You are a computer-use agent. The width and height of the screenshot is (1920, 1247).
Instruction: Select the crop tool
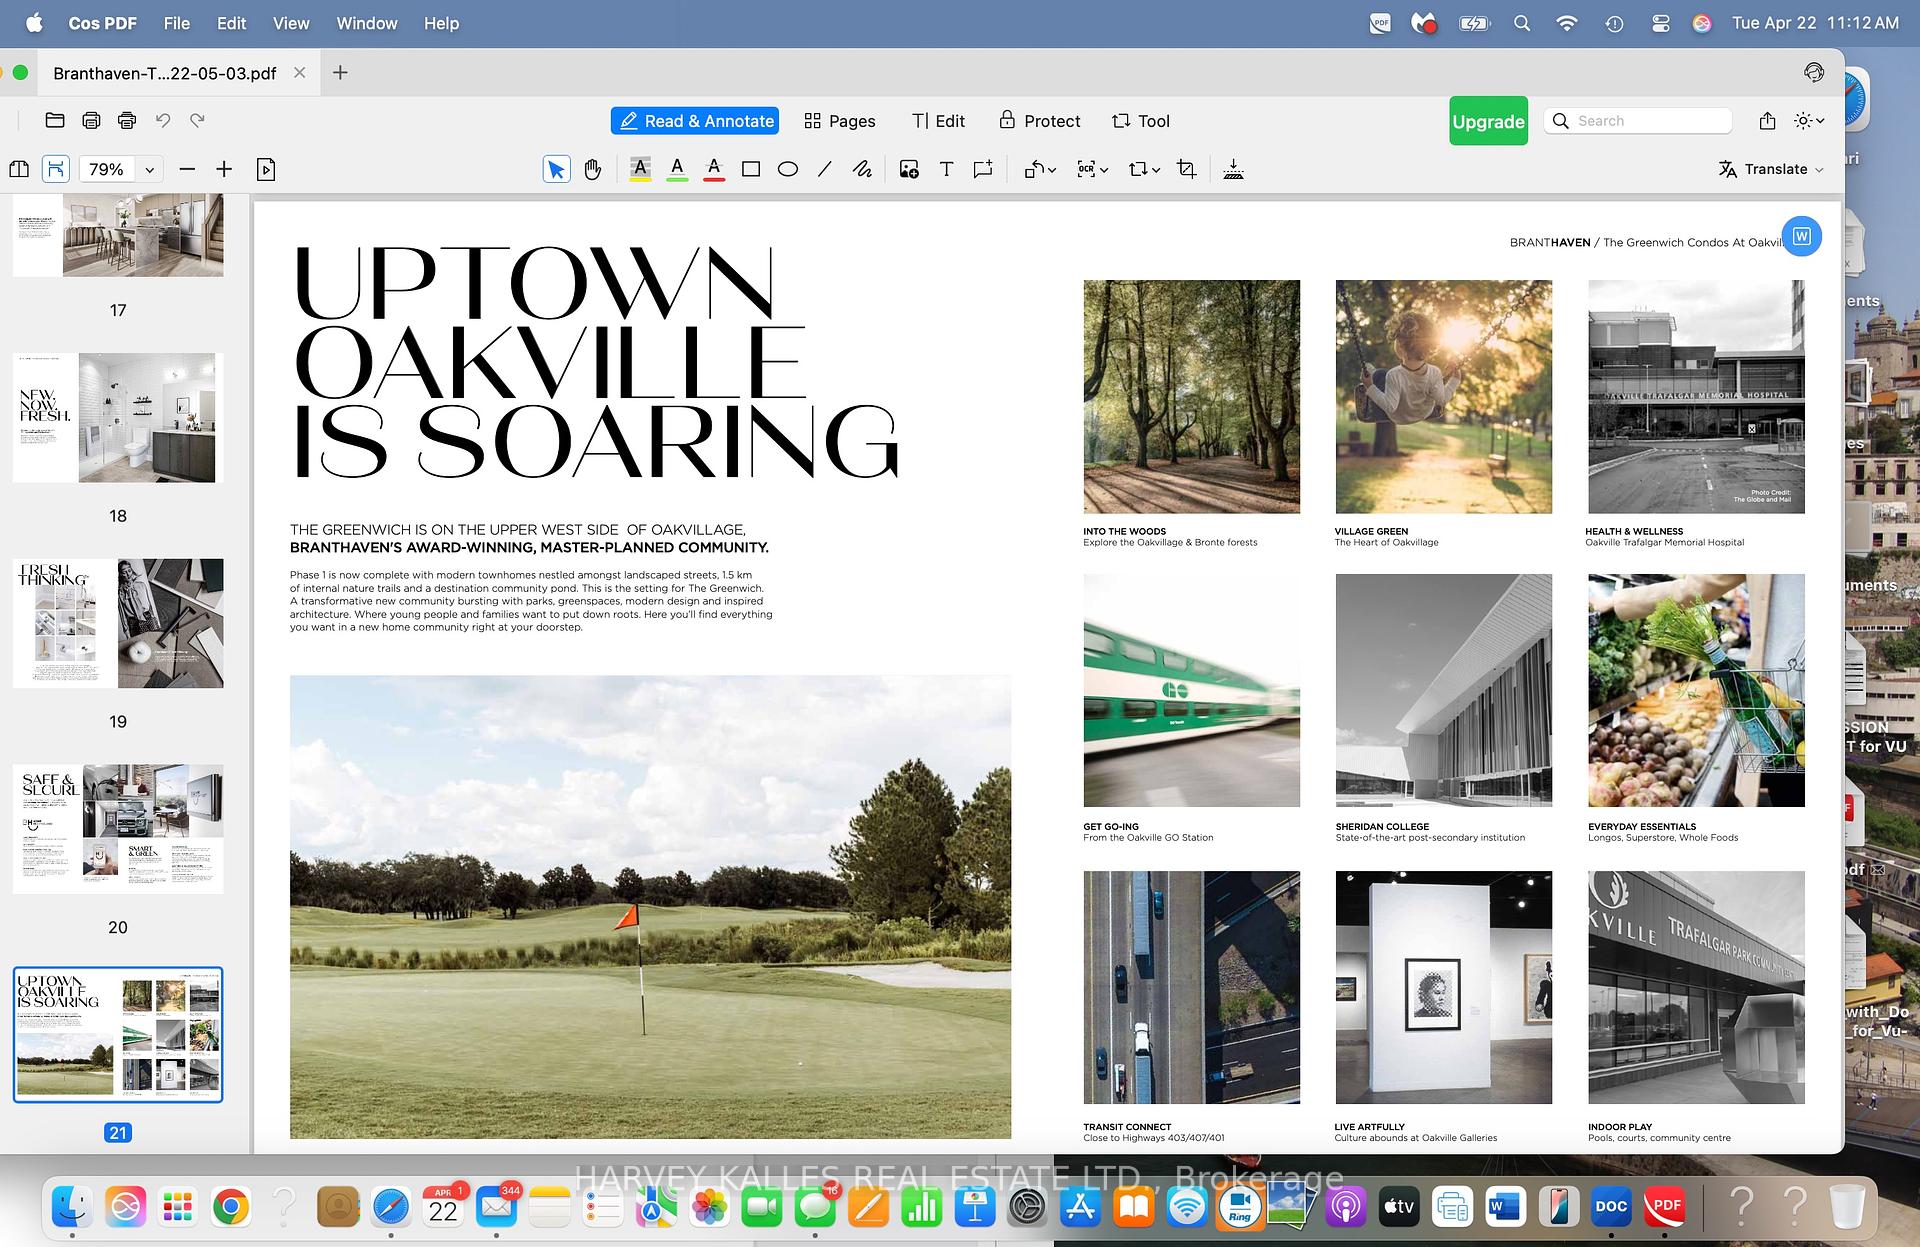pos(1187,170)
